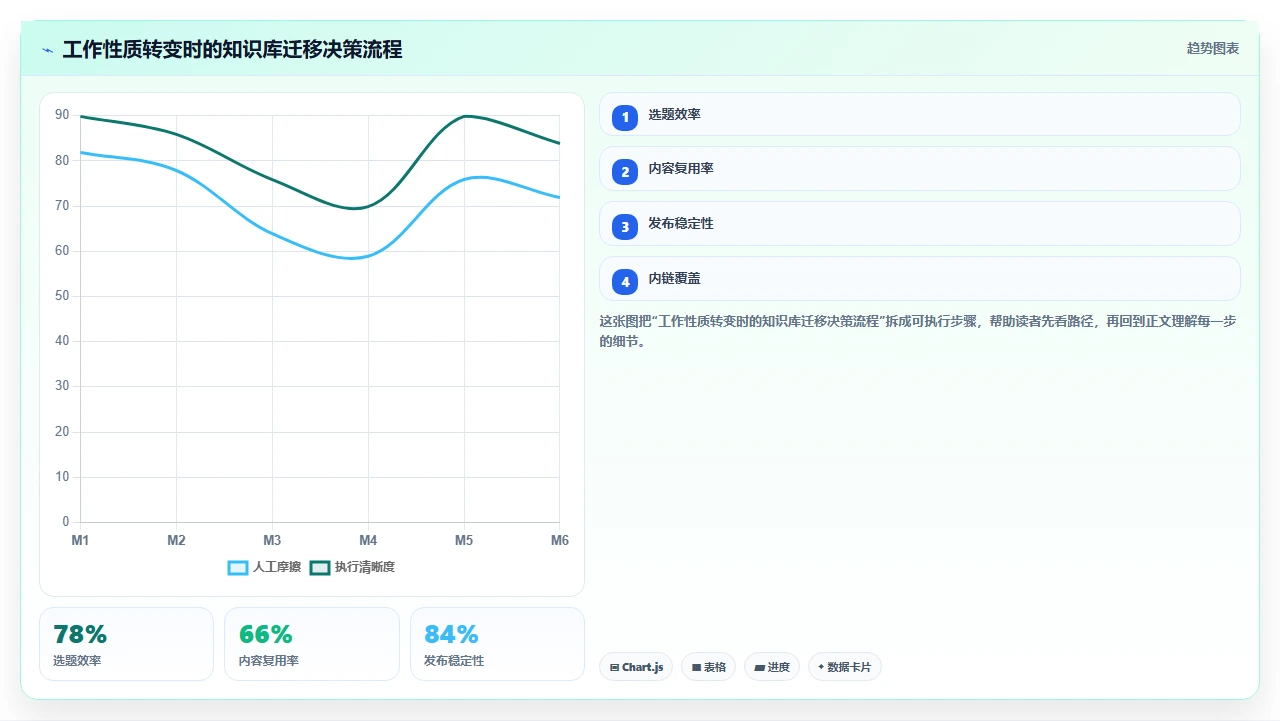Select step badge number 2

click(x=625, y=172)
